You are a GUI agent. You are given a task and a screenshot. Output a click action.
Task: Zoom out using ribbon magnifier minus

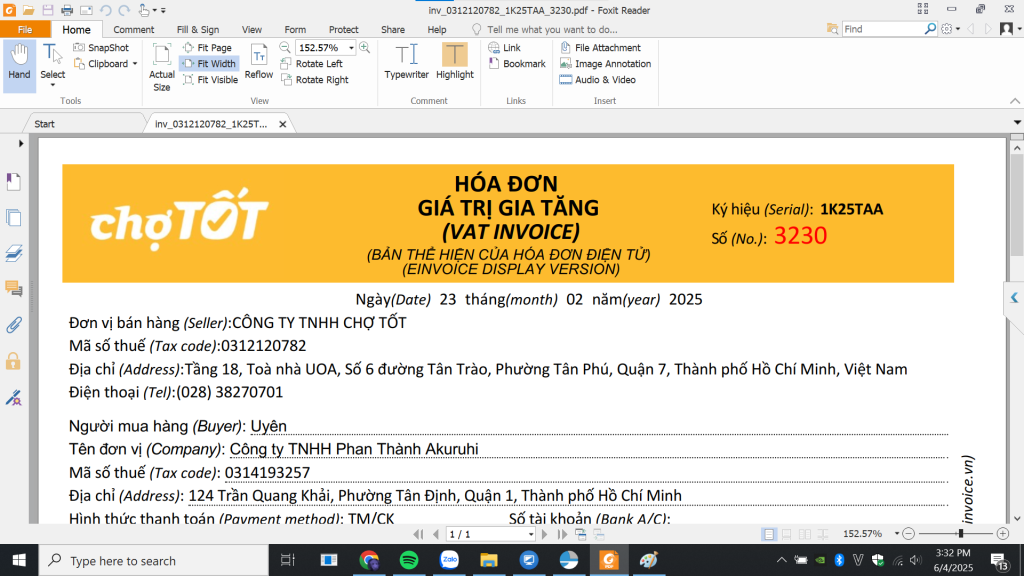tap(285, 48)
